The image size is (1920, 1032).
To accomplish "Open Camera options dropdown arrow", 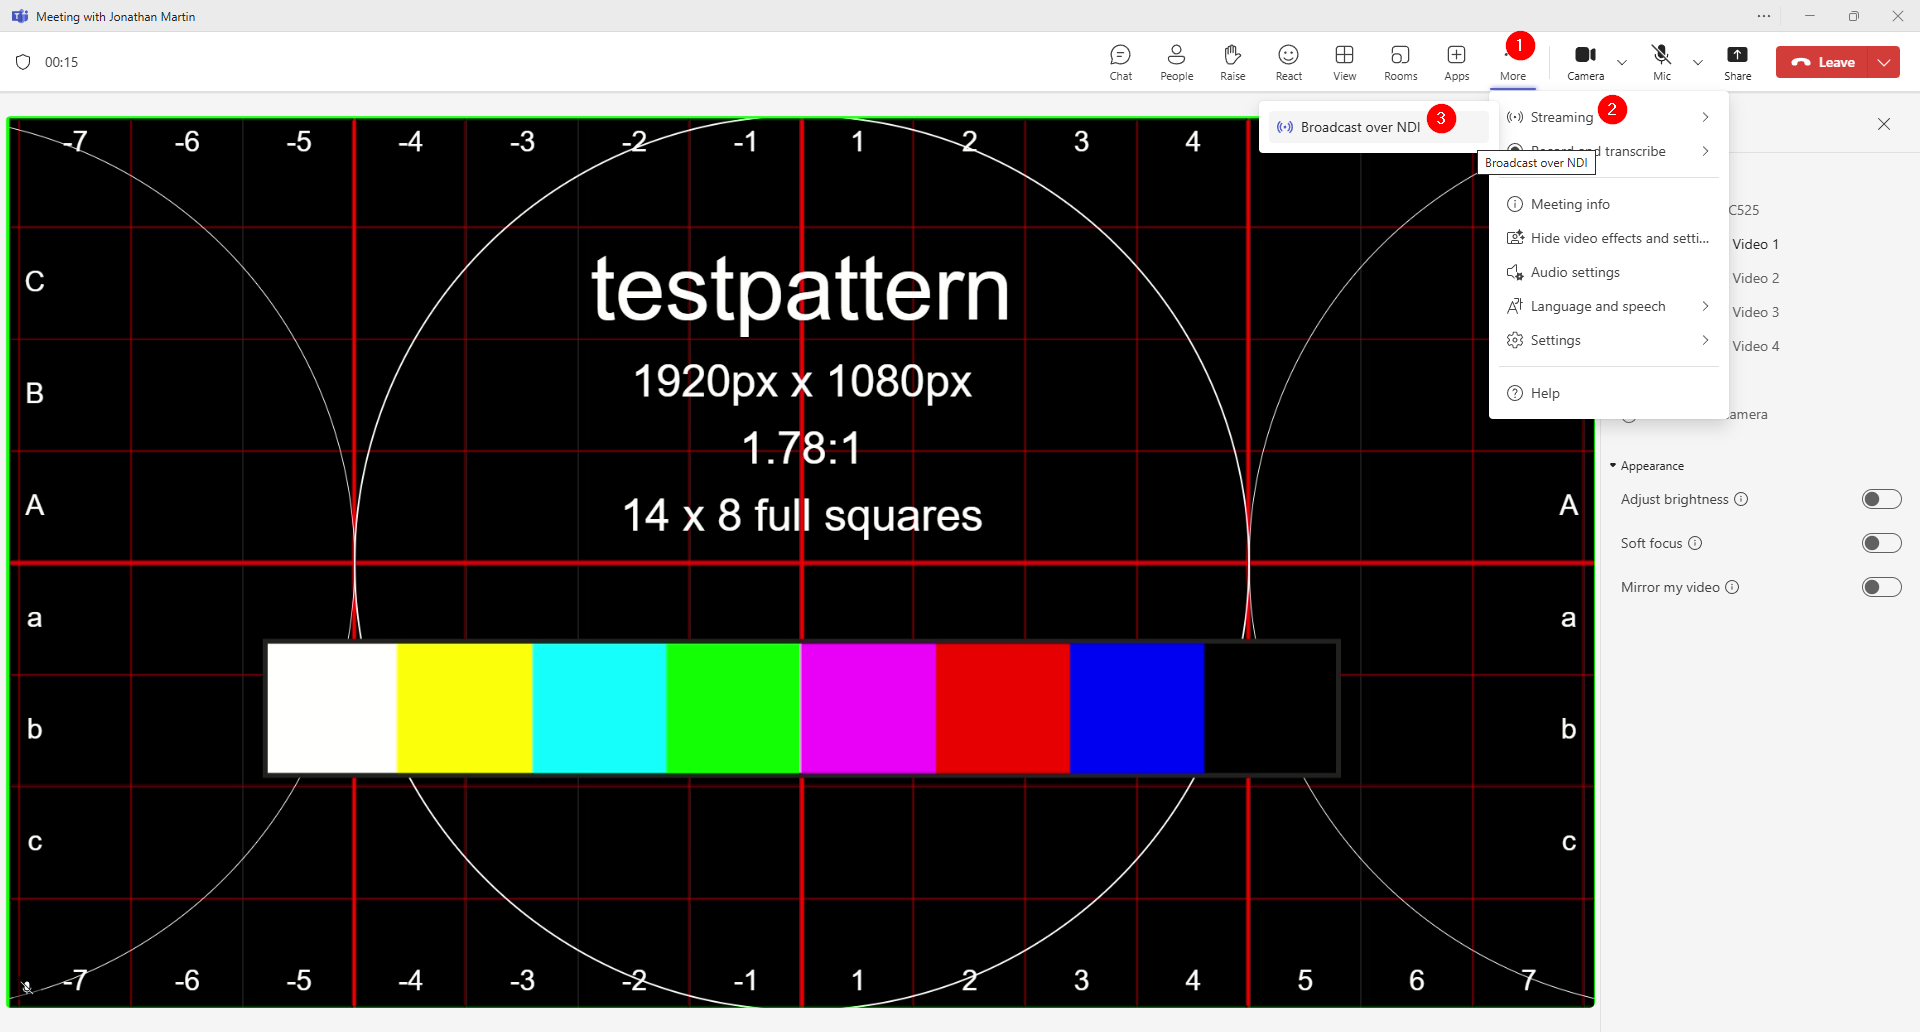I will coord(1622,62).
